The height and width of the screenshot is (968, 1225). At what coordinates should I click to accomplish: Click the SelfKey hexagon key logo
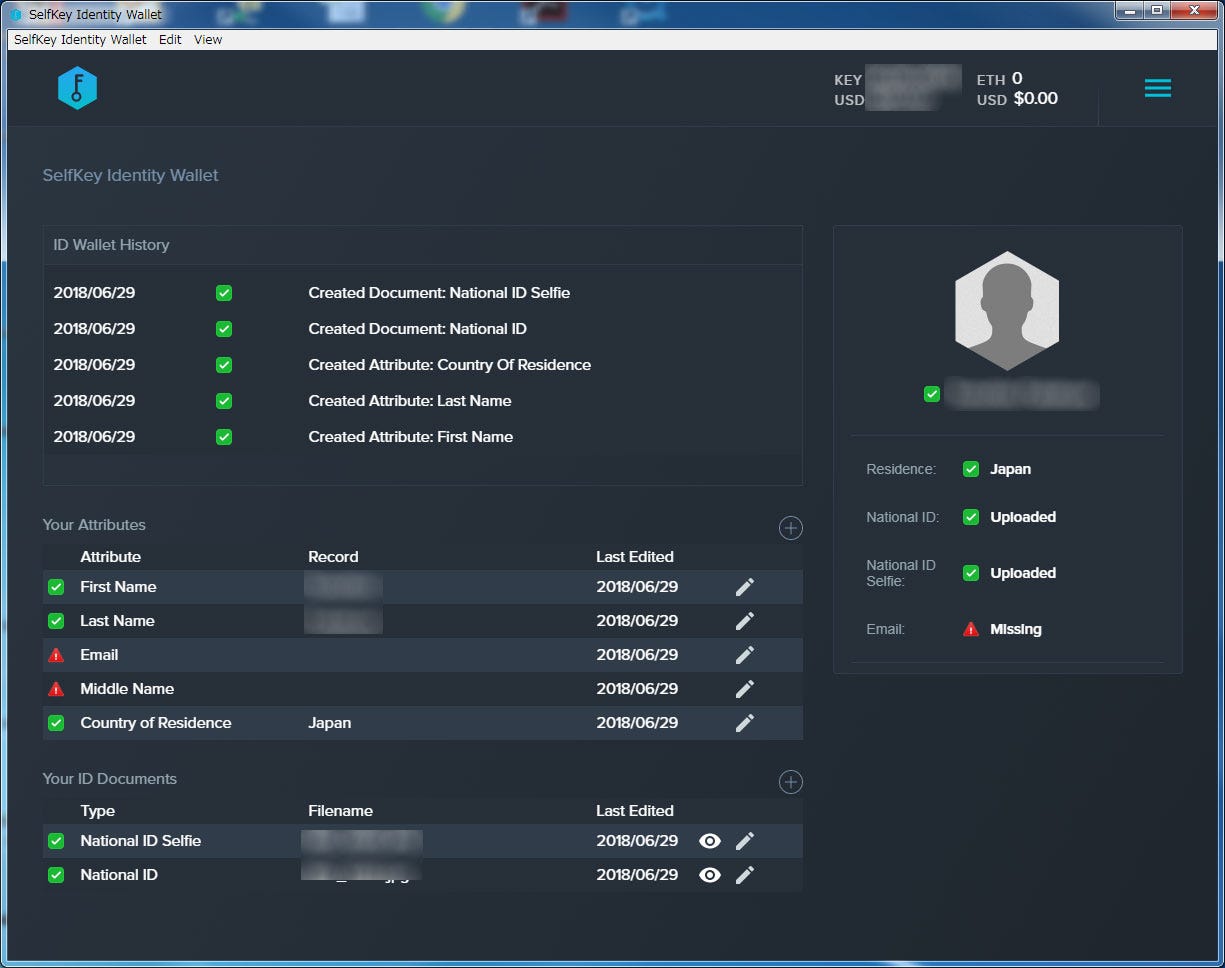tap(77, 88)
